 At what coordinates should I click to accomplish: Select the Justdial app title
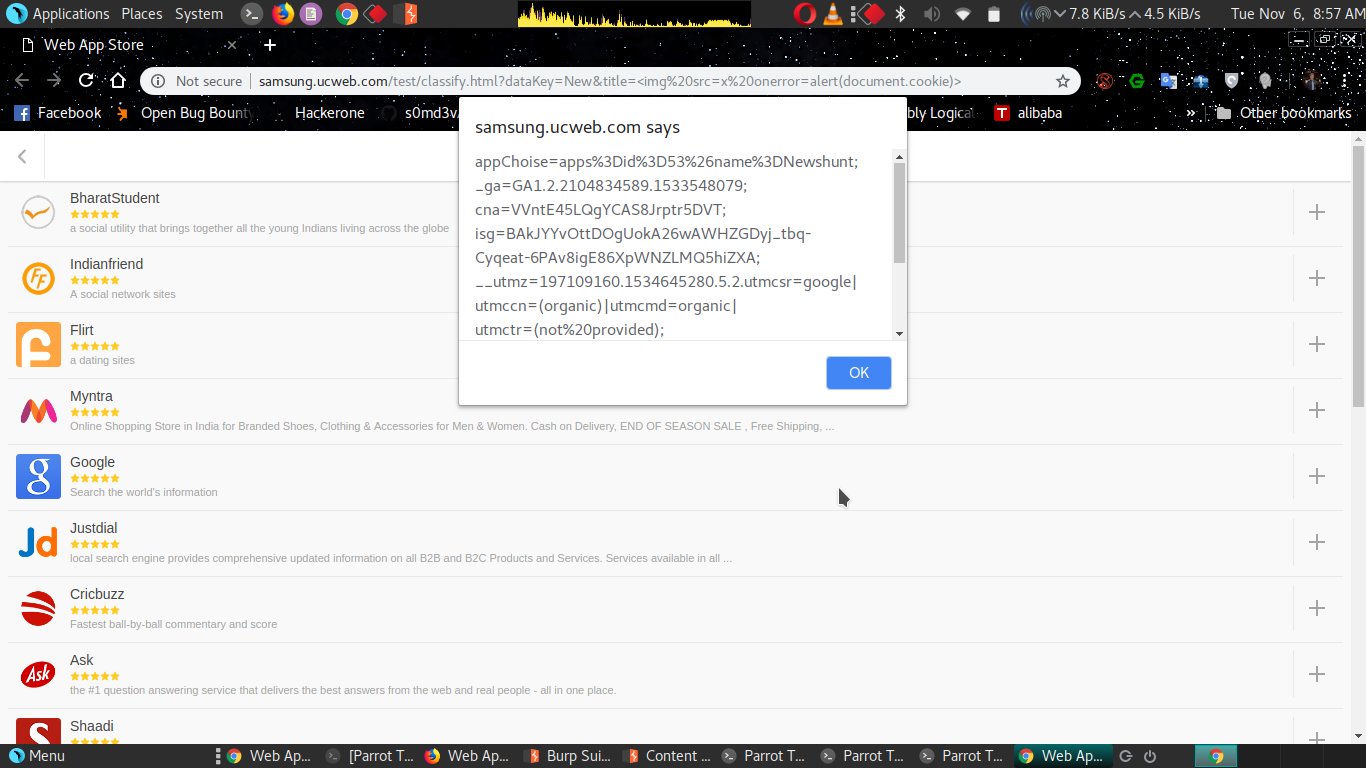point(94,528)
